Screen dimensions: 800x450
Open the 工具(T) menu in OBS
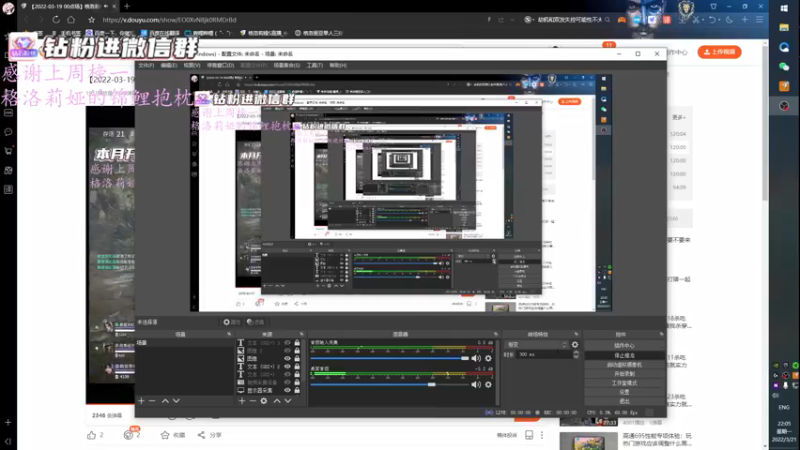coord(315,65)
